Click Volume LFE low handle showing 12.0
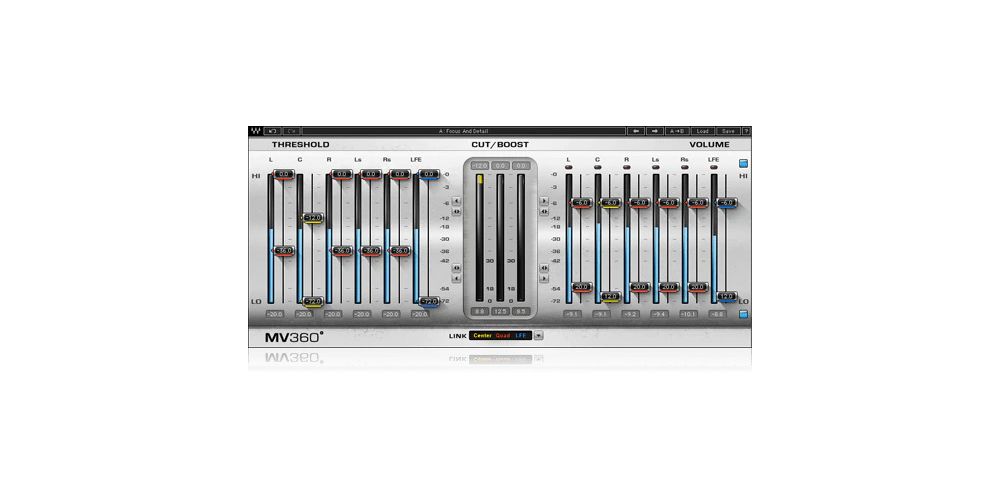Image resolution: width=1000 pixels, height=500 pixels. pos(726,297)
